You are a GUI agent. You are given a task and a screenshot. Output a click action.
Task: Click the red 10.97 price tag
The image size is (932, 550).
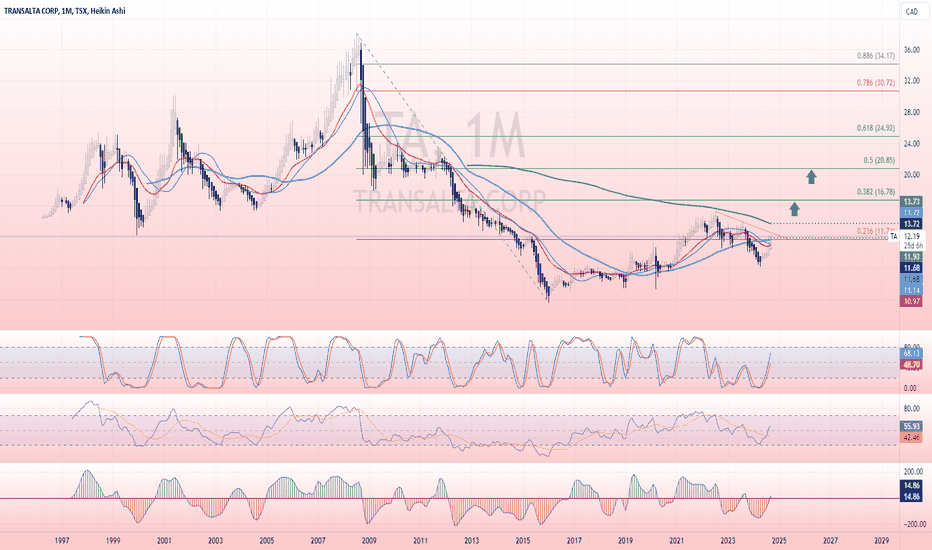[912, 301]
